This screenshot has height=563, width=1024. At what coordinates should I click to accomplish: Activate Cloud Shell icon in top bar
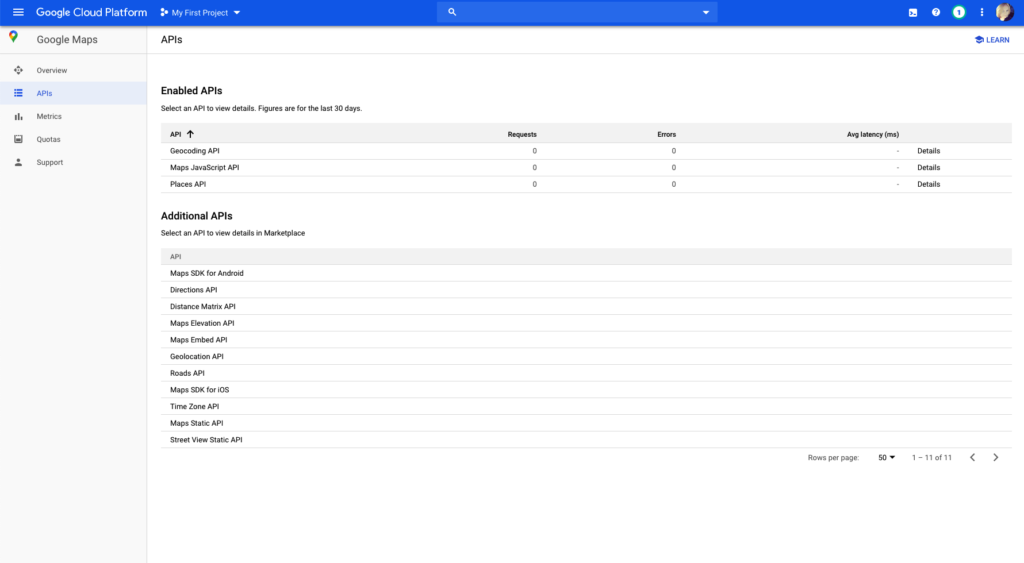[x=913, y=12]
